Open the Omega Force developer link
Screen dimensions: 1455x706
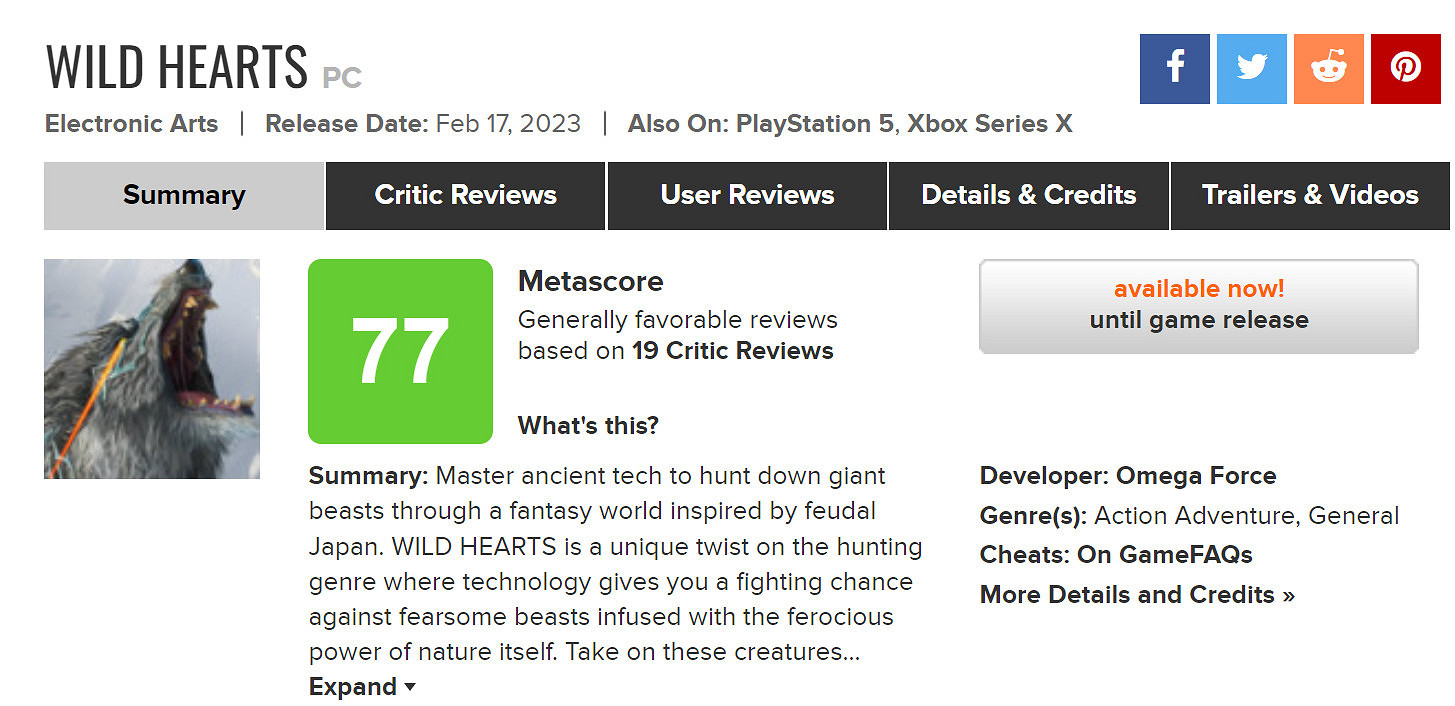pyautogui.click(x=1196, y=476)
